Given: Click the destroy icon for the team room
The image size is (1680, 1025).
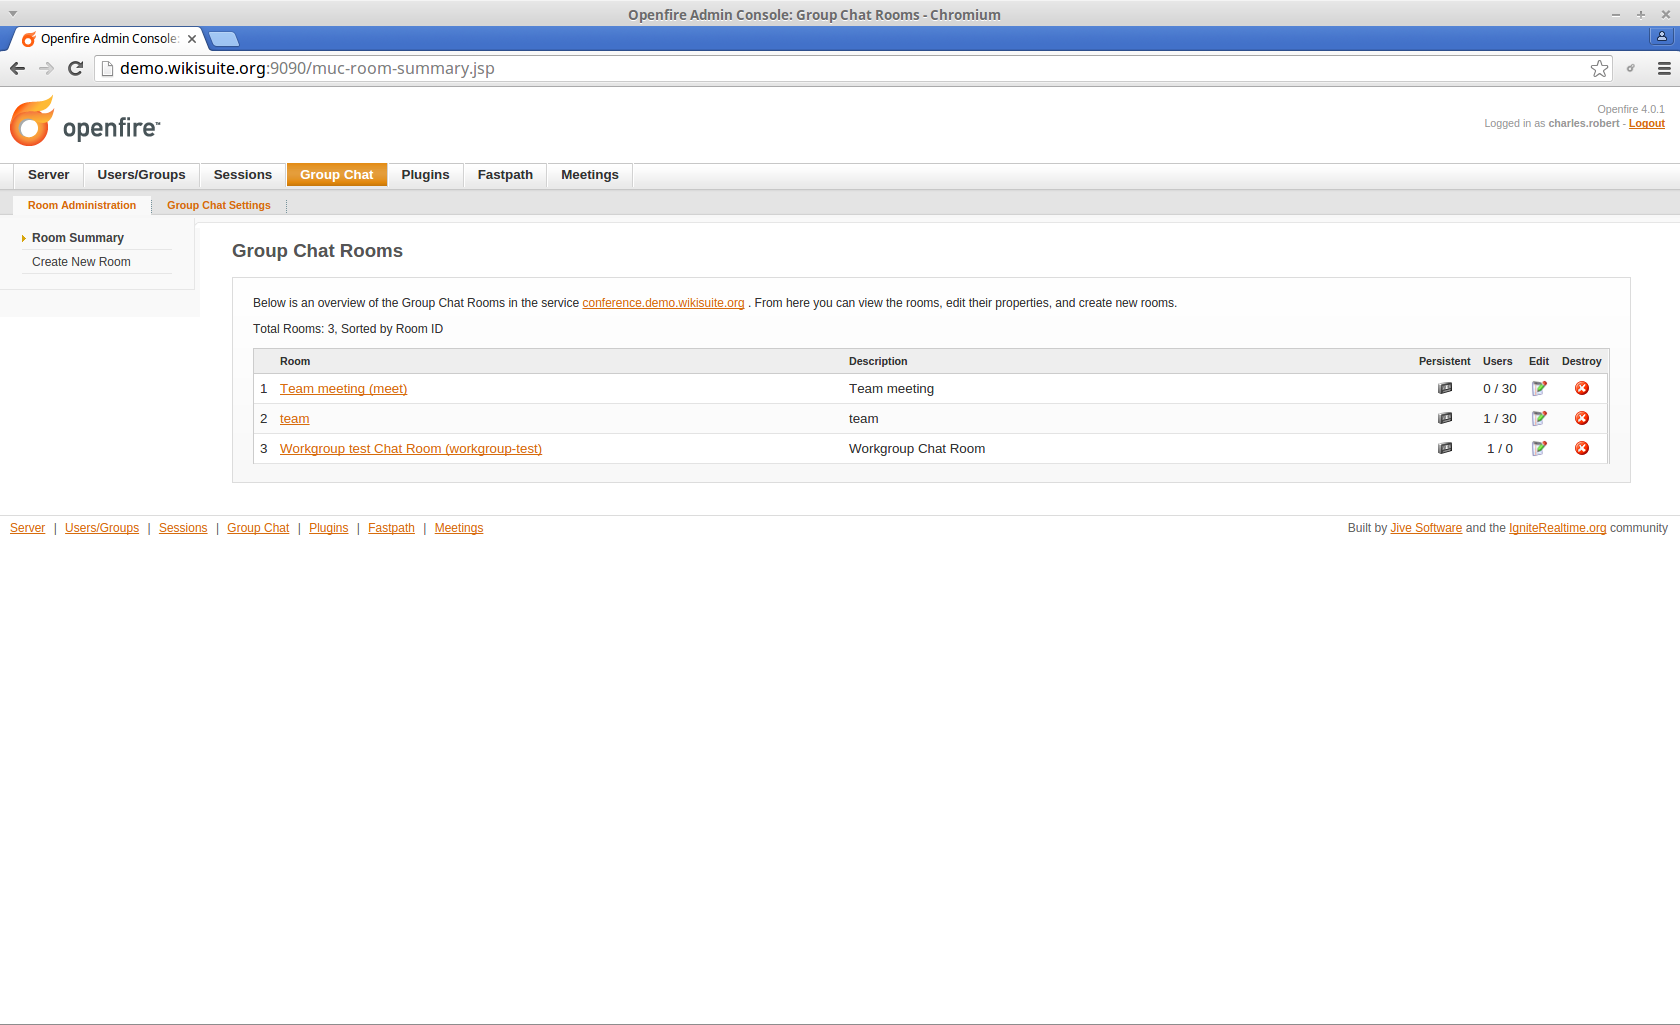Looking at the screenshot, I should pos(1582,418).
